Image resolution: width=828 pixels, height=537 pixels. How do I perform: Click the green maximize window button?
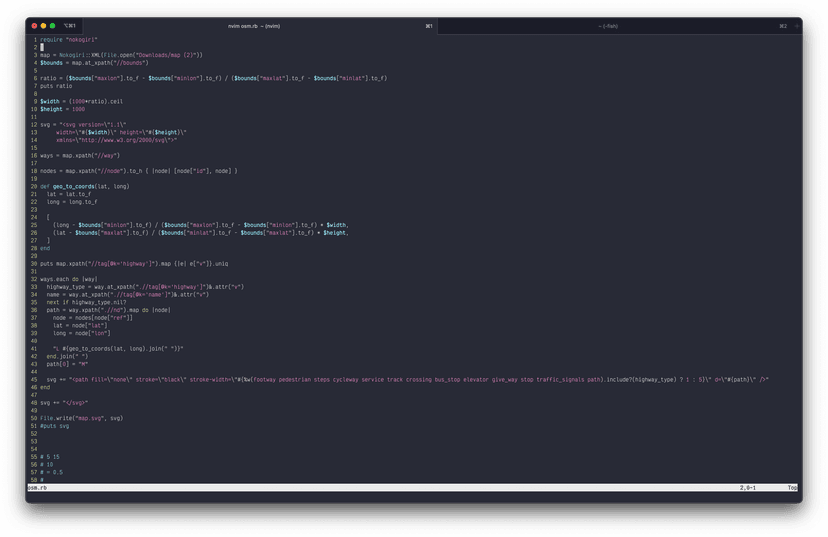click(53, 26)
